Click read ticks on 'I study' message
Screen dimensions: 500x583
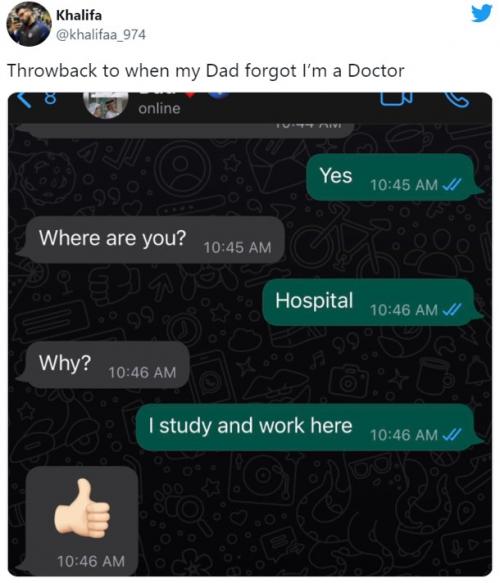[452, 434]
